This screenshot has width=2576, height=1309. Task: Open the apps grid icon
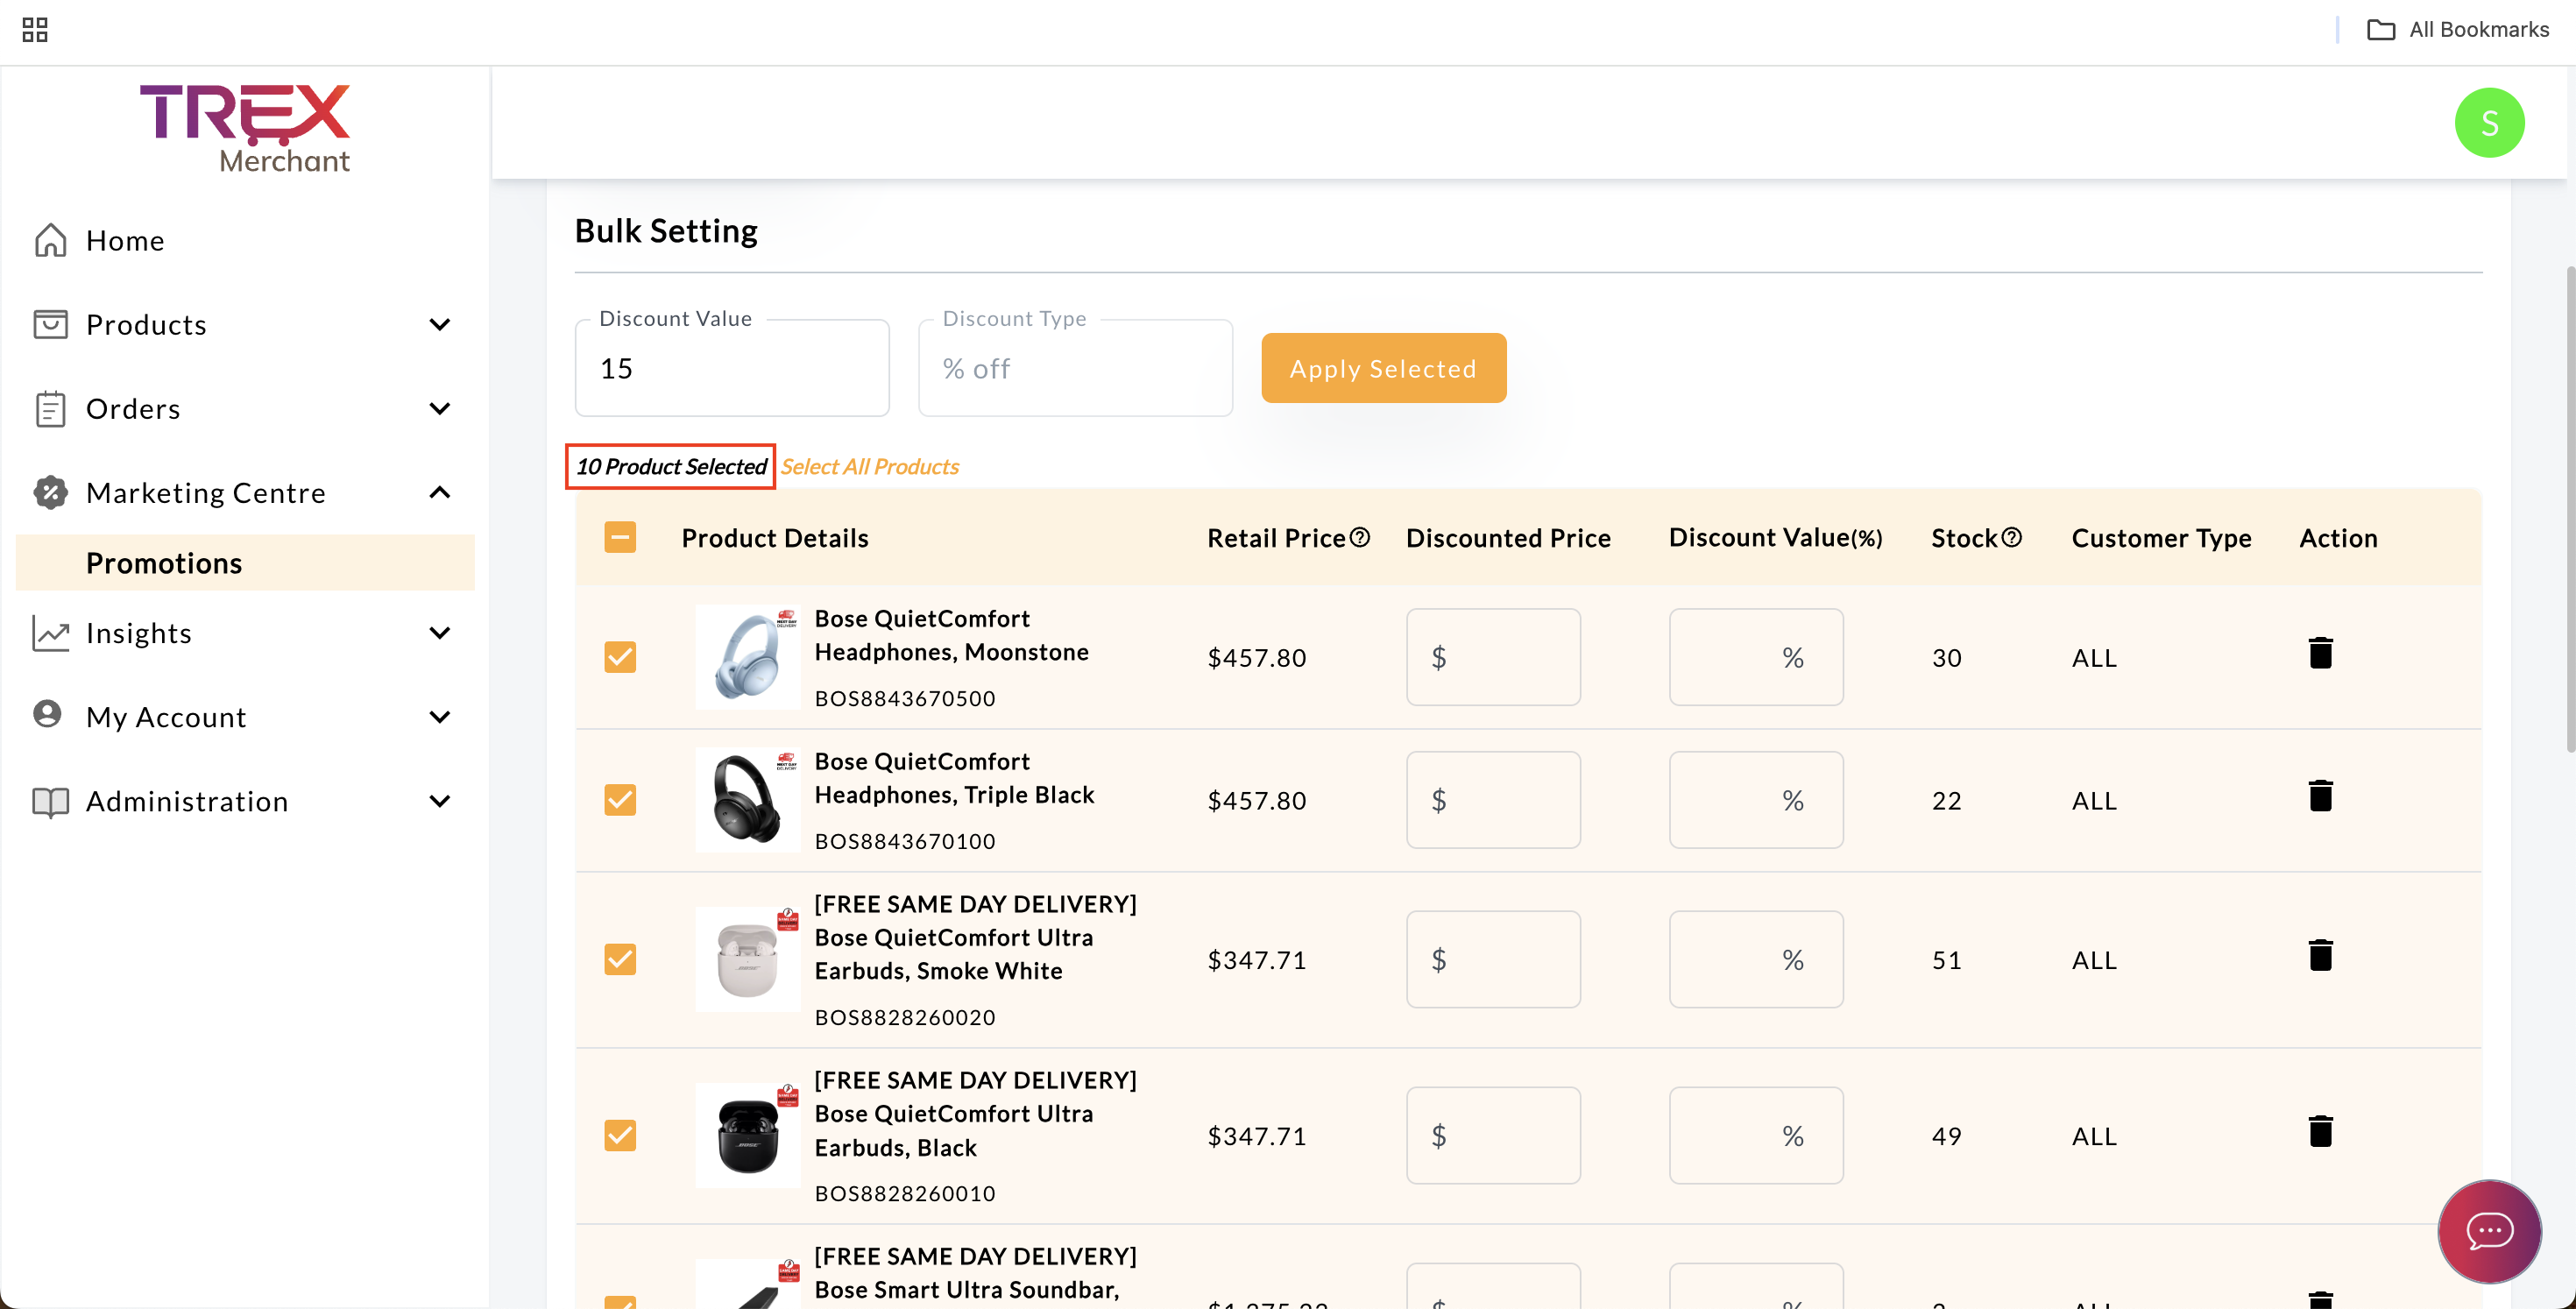point(35,30)
